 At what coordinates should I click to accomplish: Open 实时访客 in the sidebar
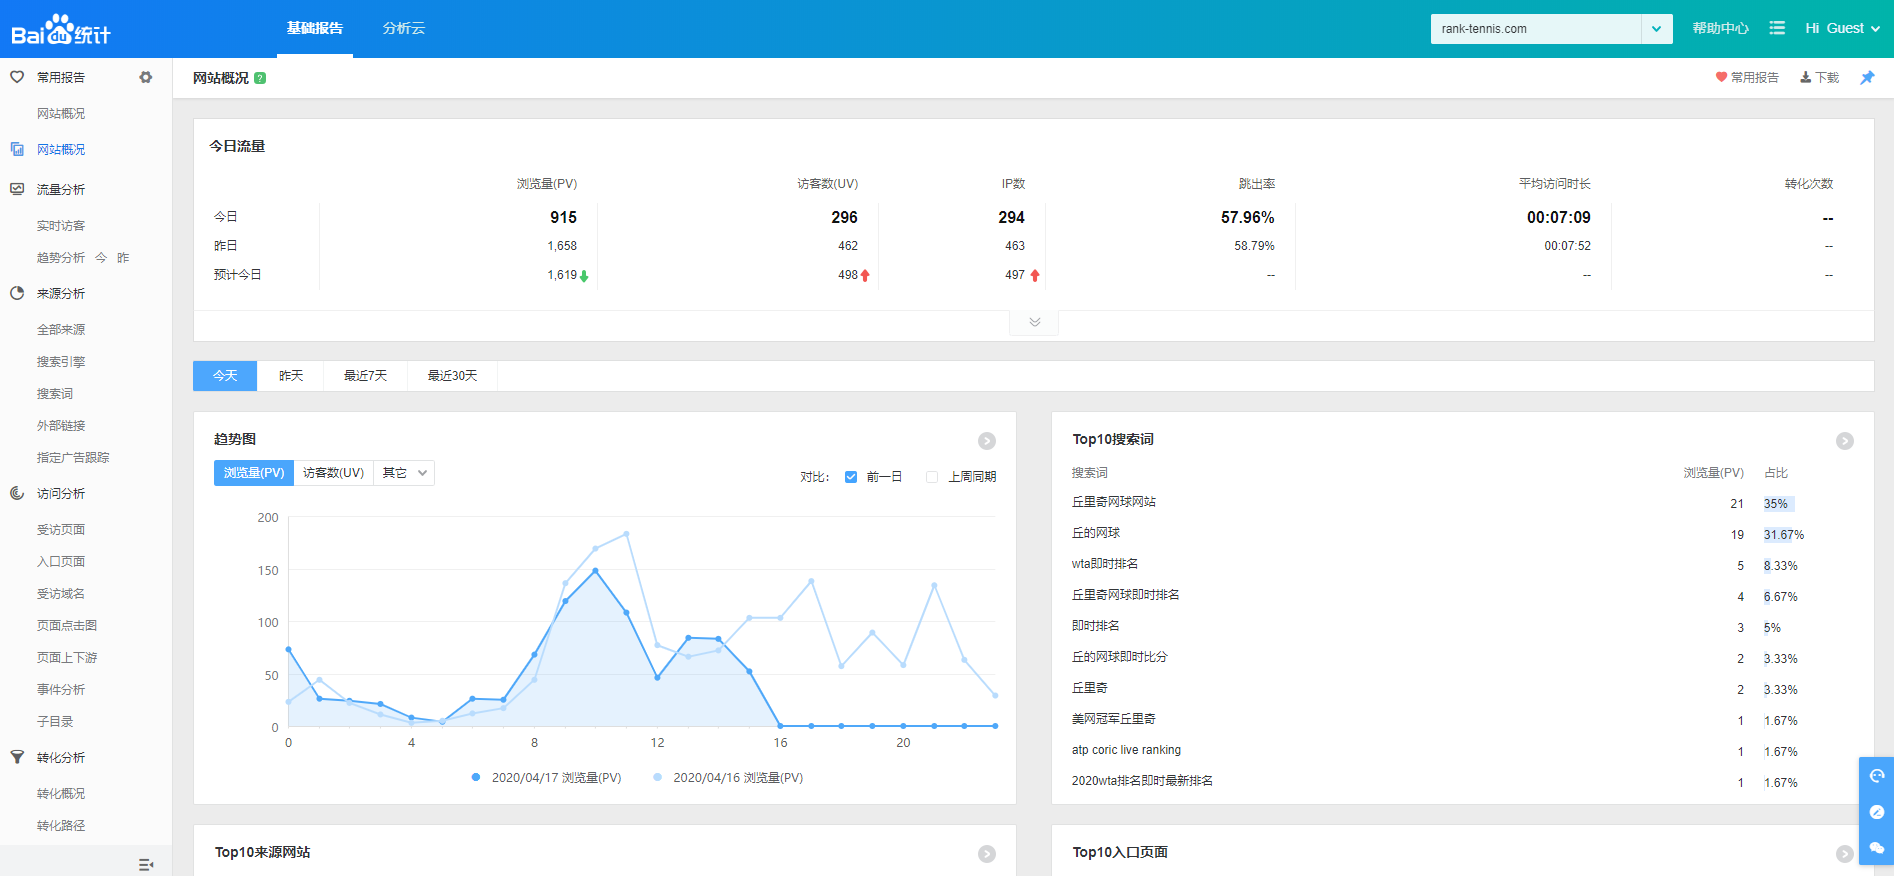point(61,226)
